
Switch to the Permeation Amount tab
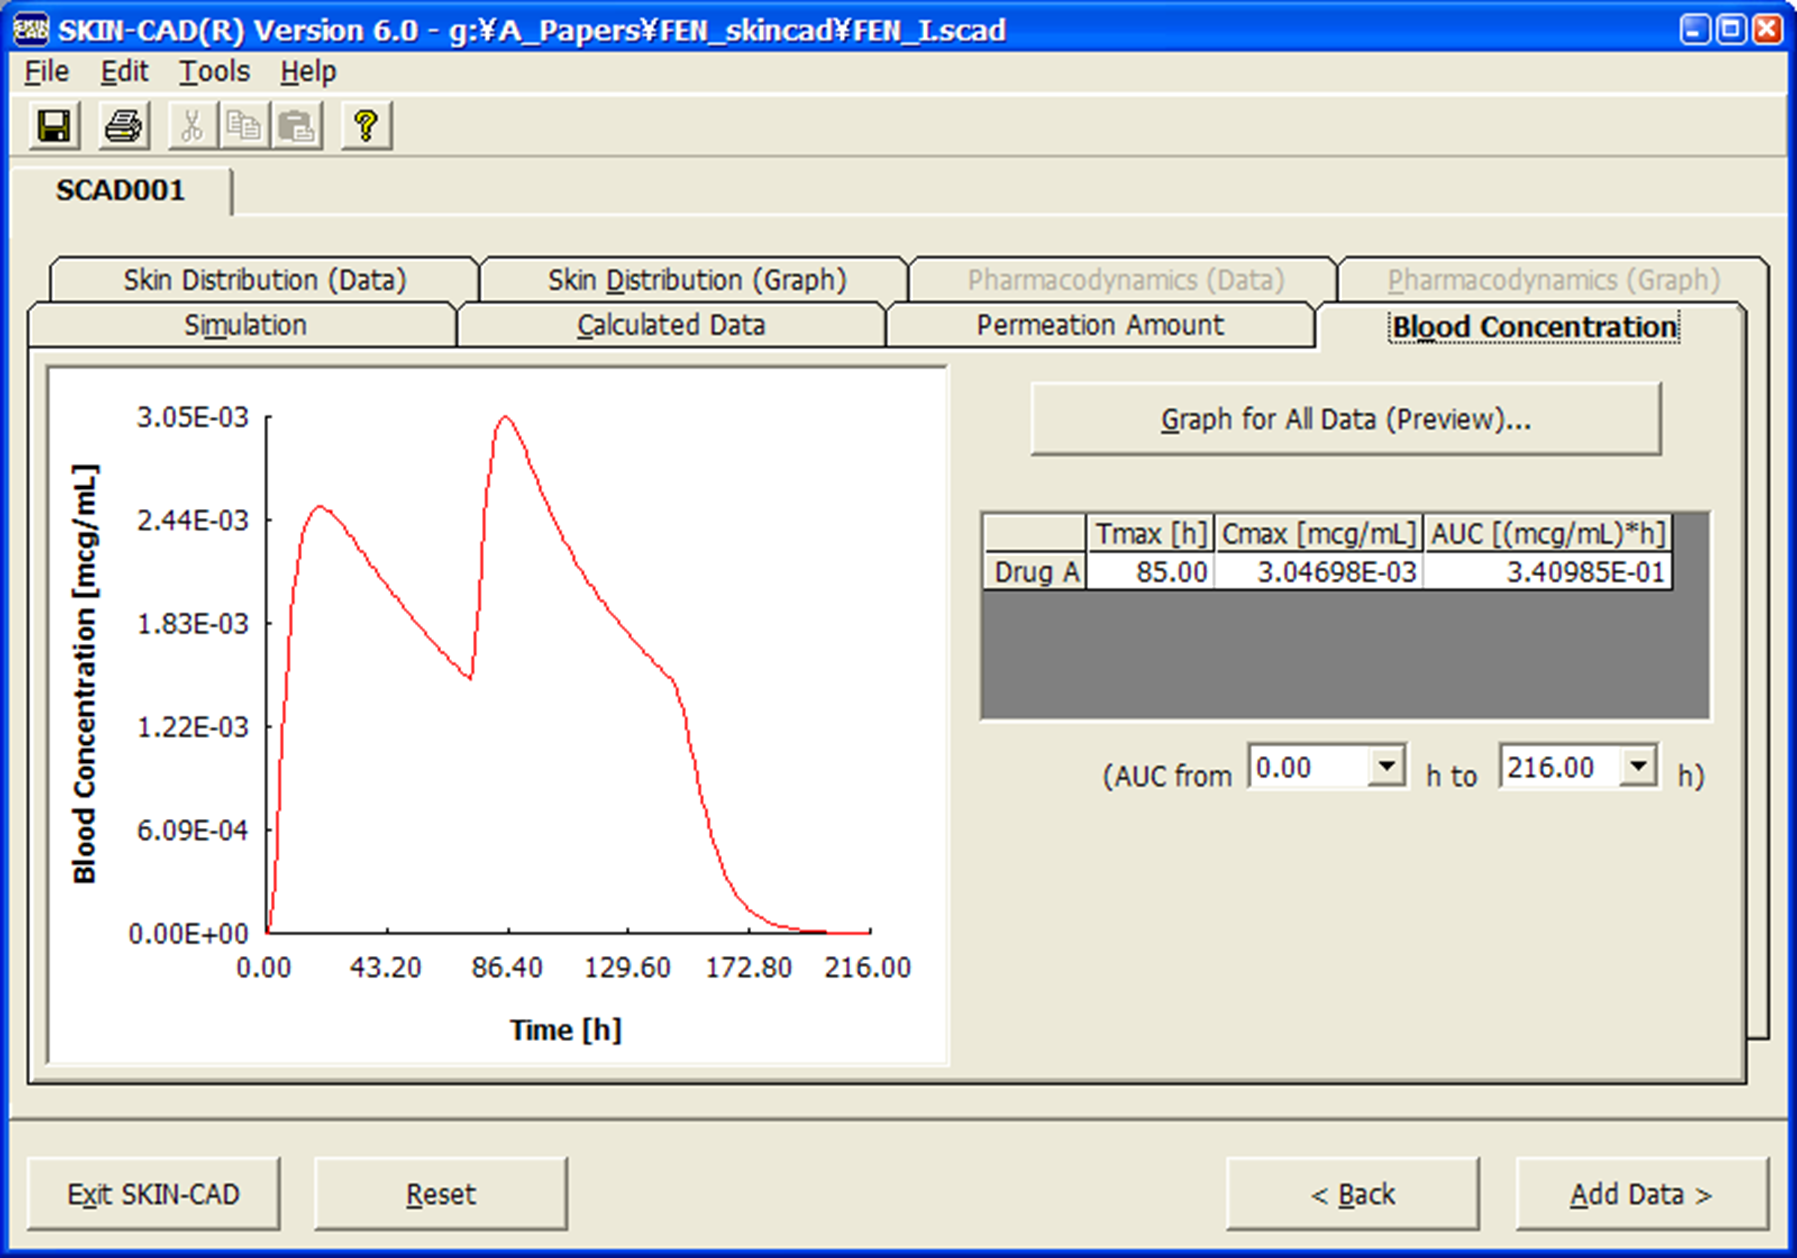click(1099, 326)
